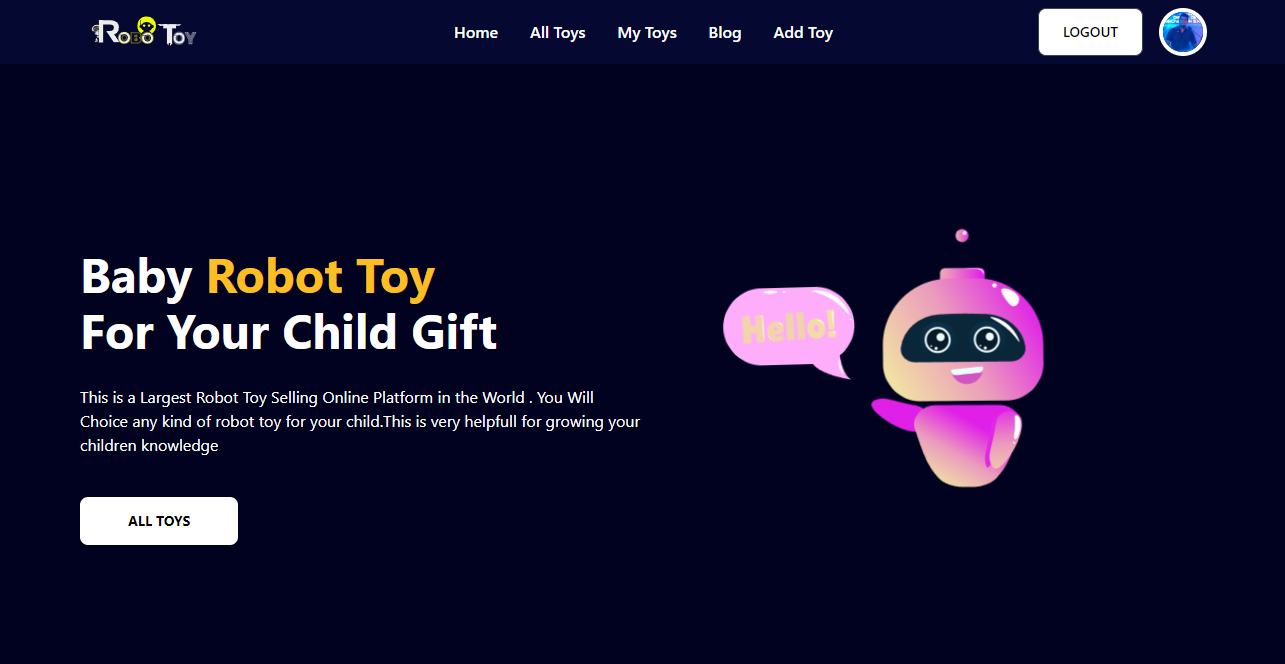Click the robot's dark visor face
This screenshot has width=1285, height=664.
point(963,342)
